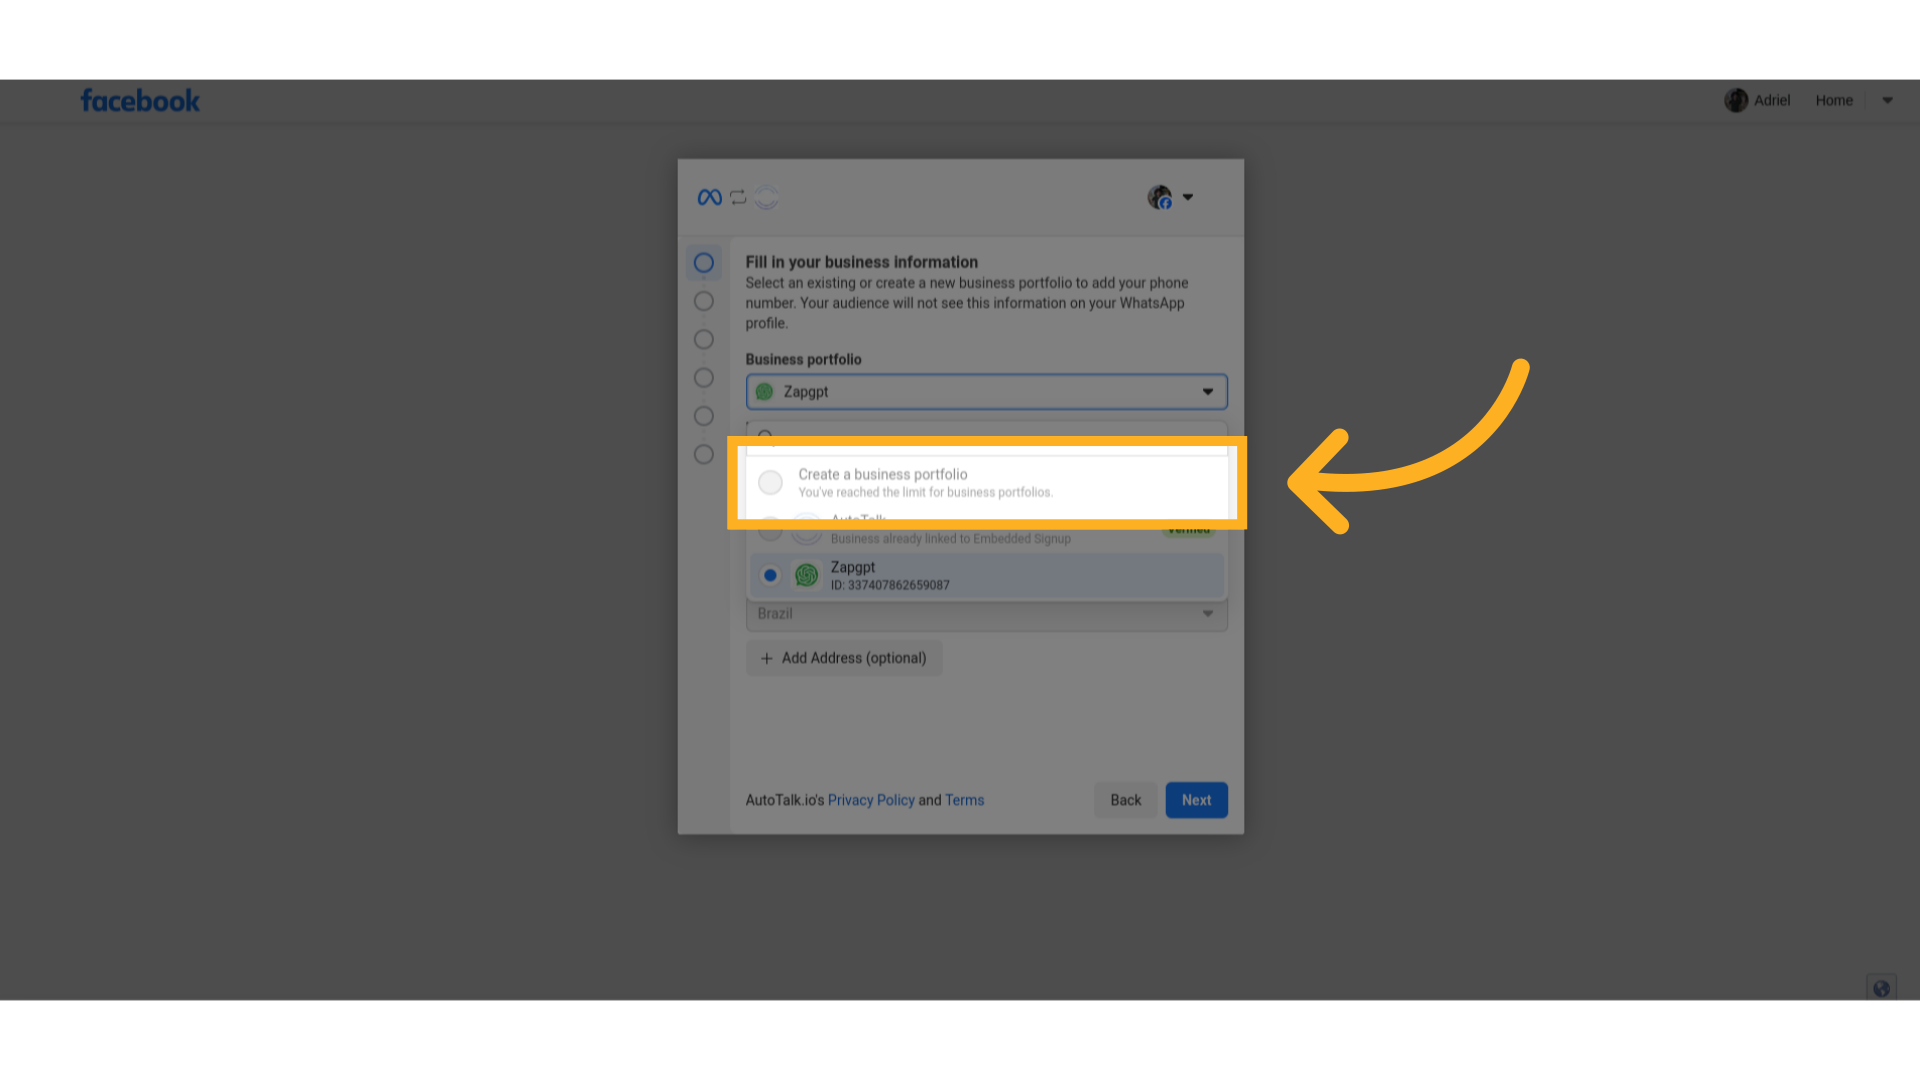
Task: Click the Facebook logo in the header
Action: [x=140, y=101]
